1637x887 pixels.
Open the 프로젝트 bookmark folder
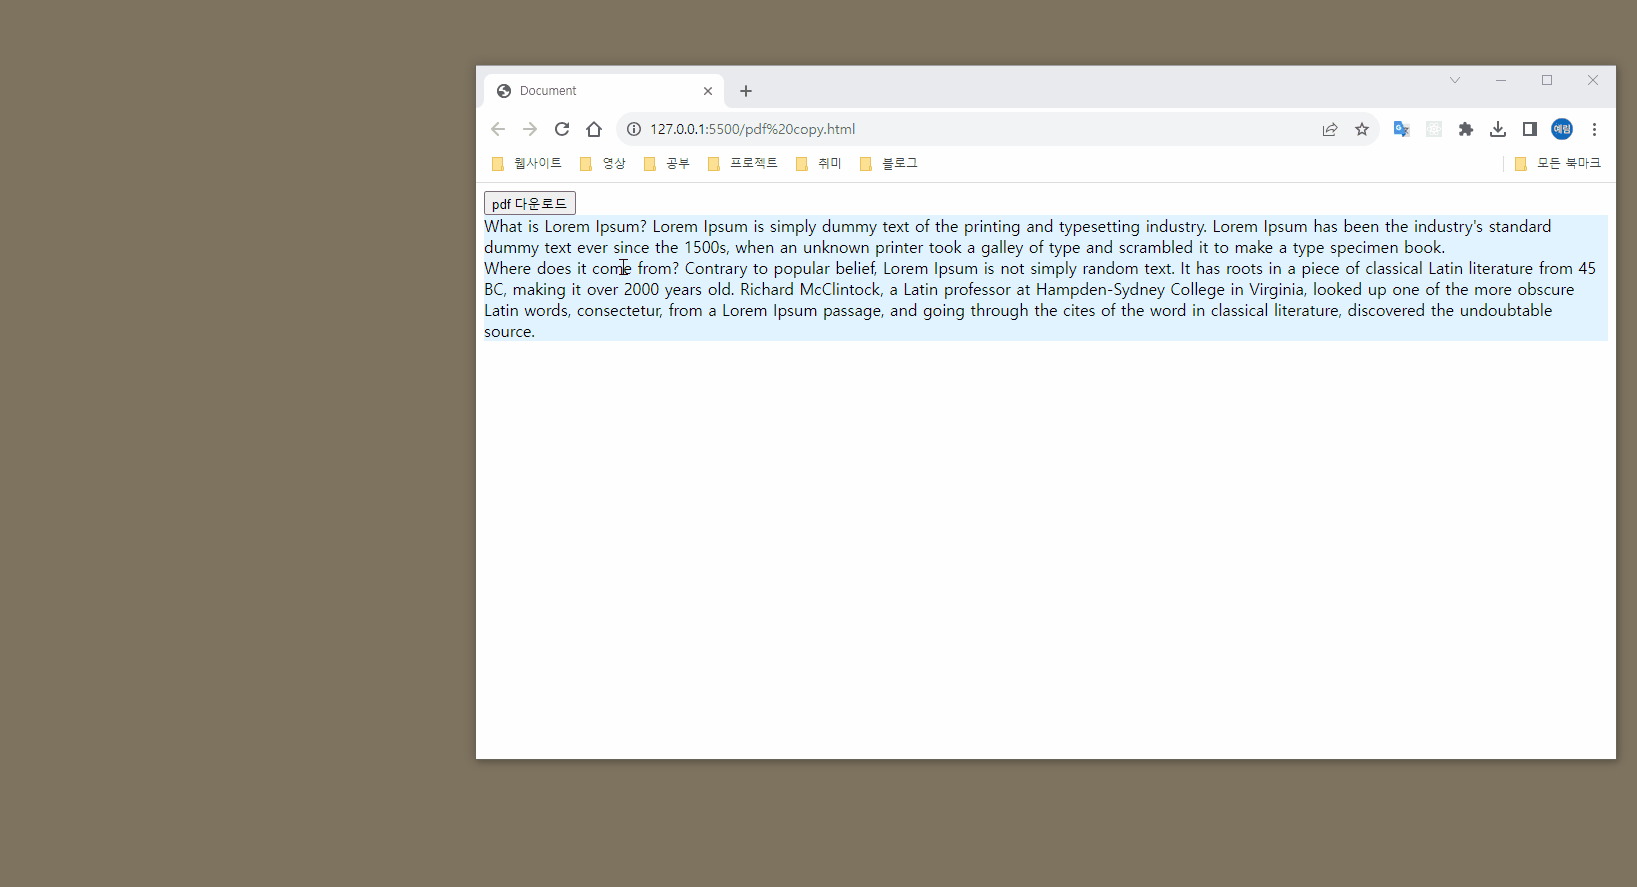click(x=743, y=163)
